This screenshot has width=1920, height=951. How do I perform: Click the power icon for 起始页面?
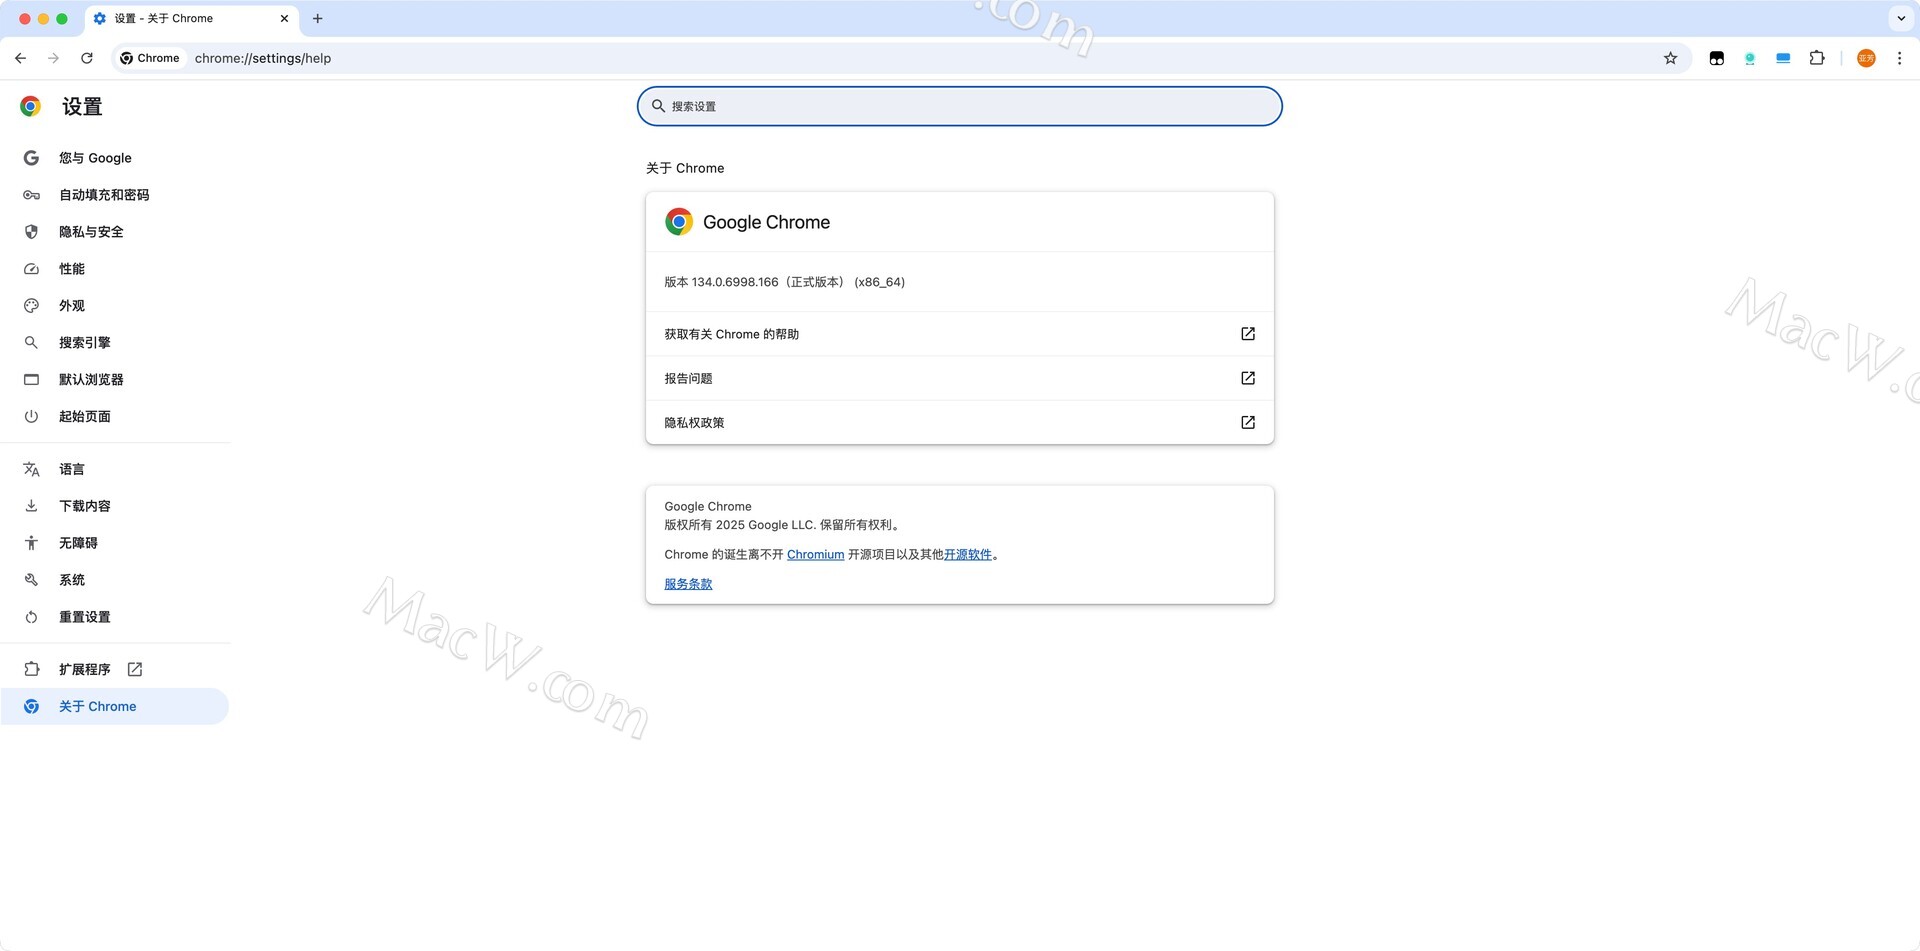(x=31, y=417)
